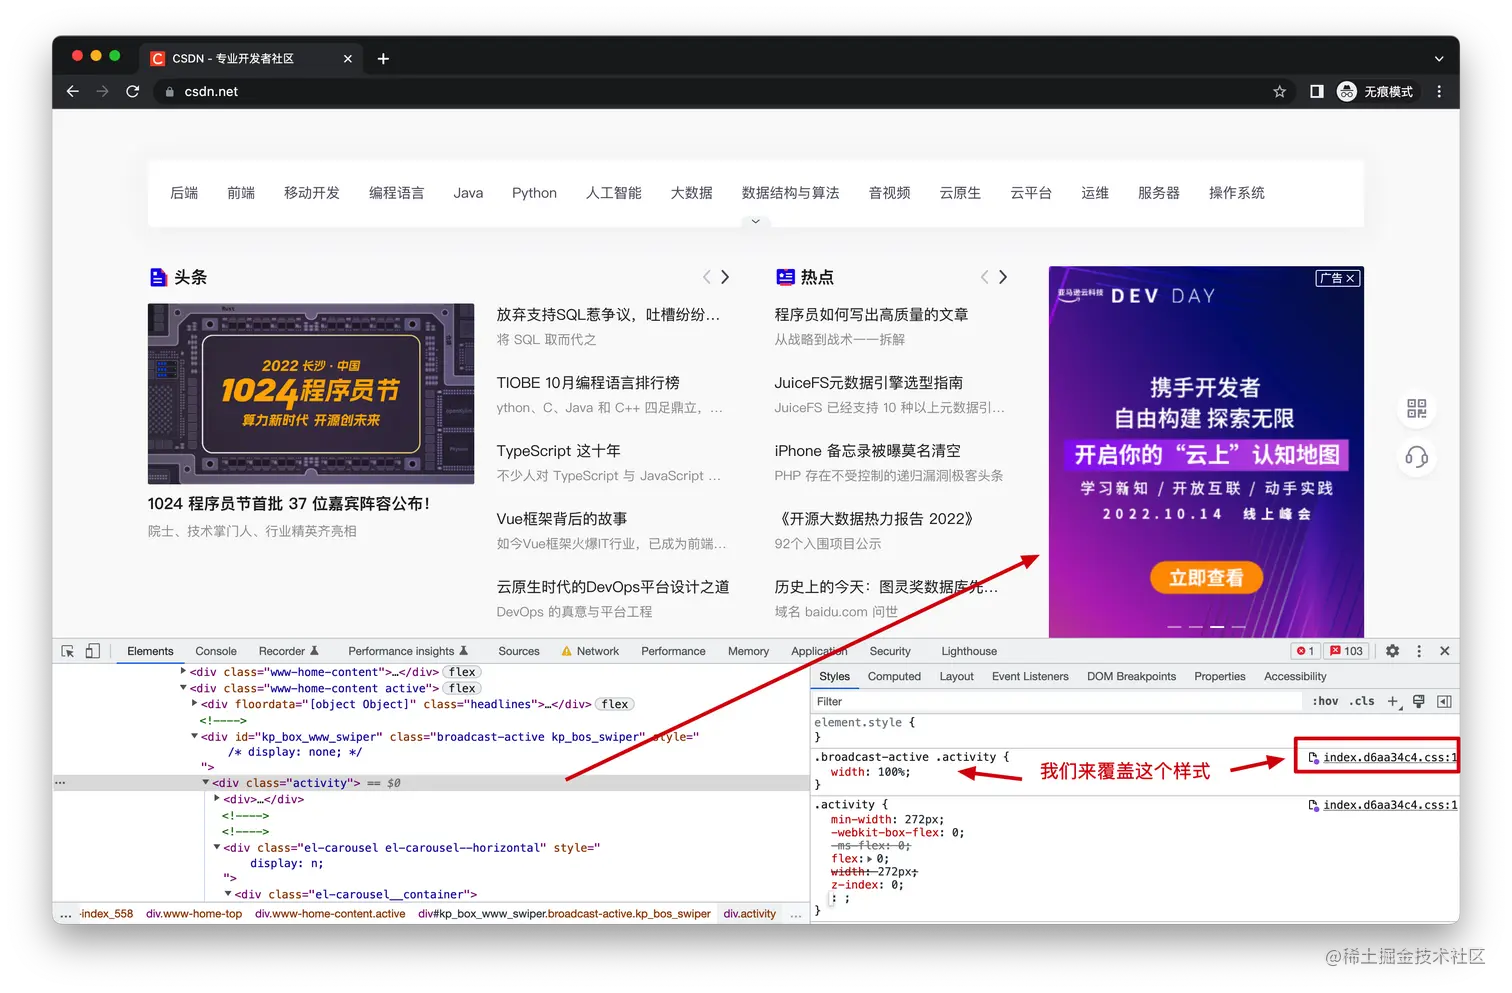Click flex badge on first www-home-content div
The width and height of the screenshot is (1512, 993).
[462, 672]
